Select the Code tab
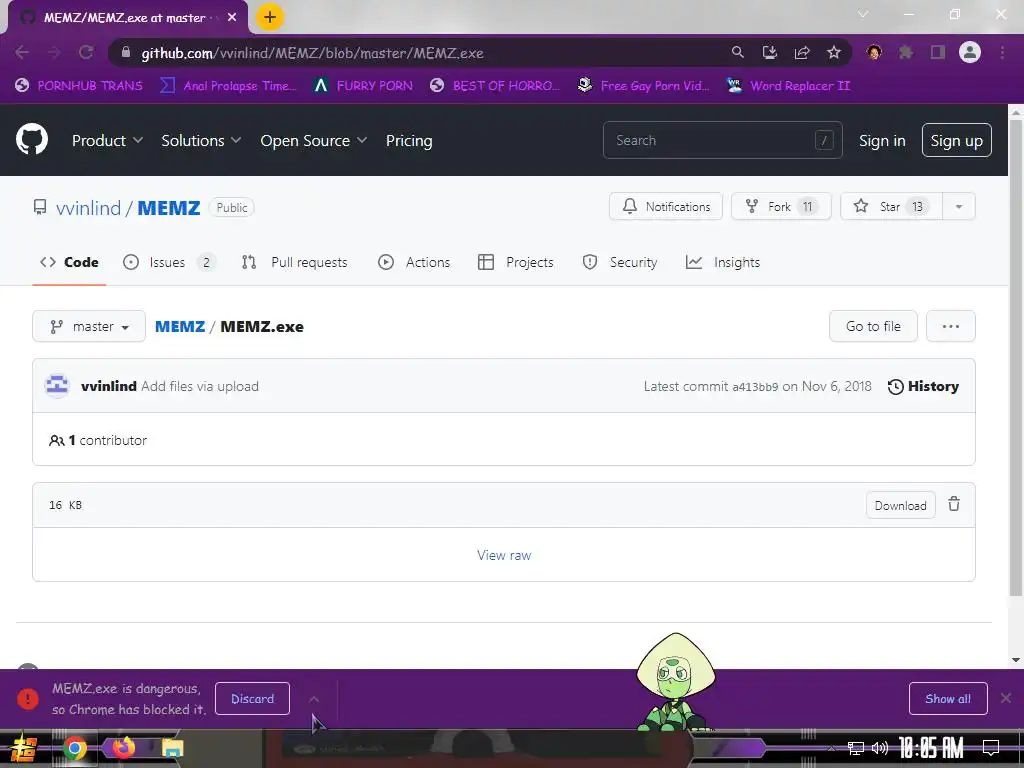This screenshot has height=768, width=1024. pos(69,262)
